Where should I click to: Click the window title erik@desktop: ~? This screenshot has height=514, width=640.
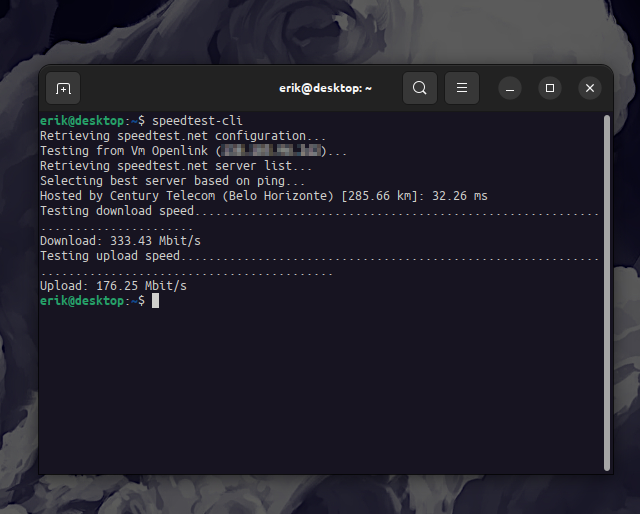tap(325, 88)
